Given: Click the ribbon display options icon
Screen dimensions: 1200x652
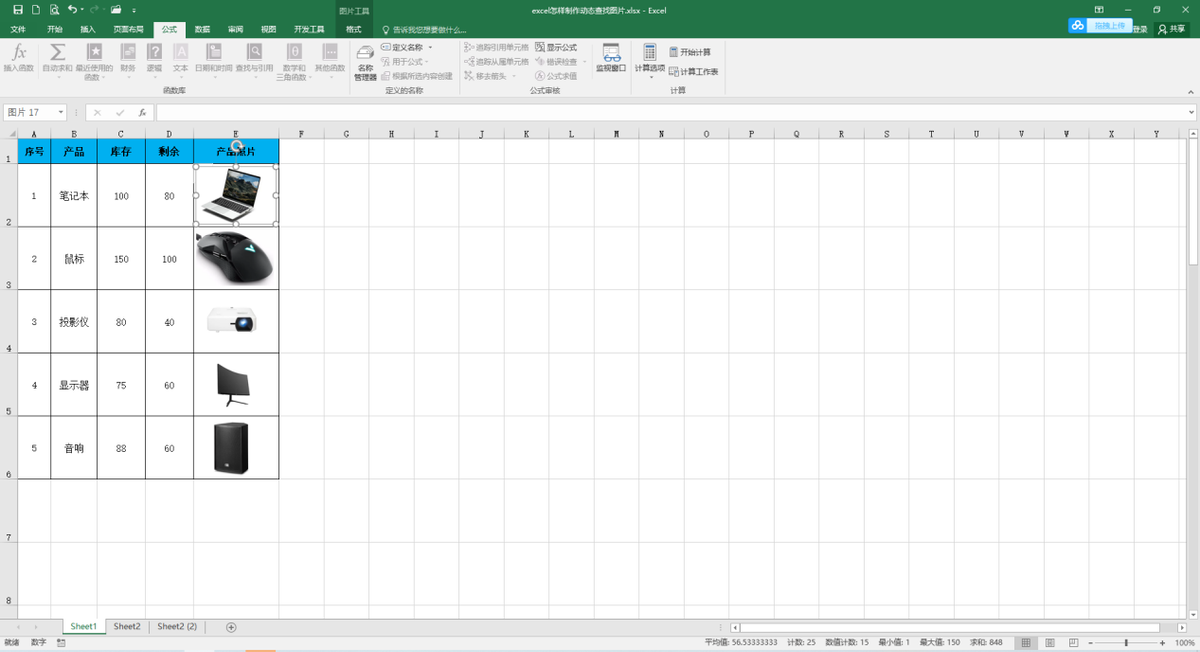Looking at the screenshot, I should (x=1099, y=9).
